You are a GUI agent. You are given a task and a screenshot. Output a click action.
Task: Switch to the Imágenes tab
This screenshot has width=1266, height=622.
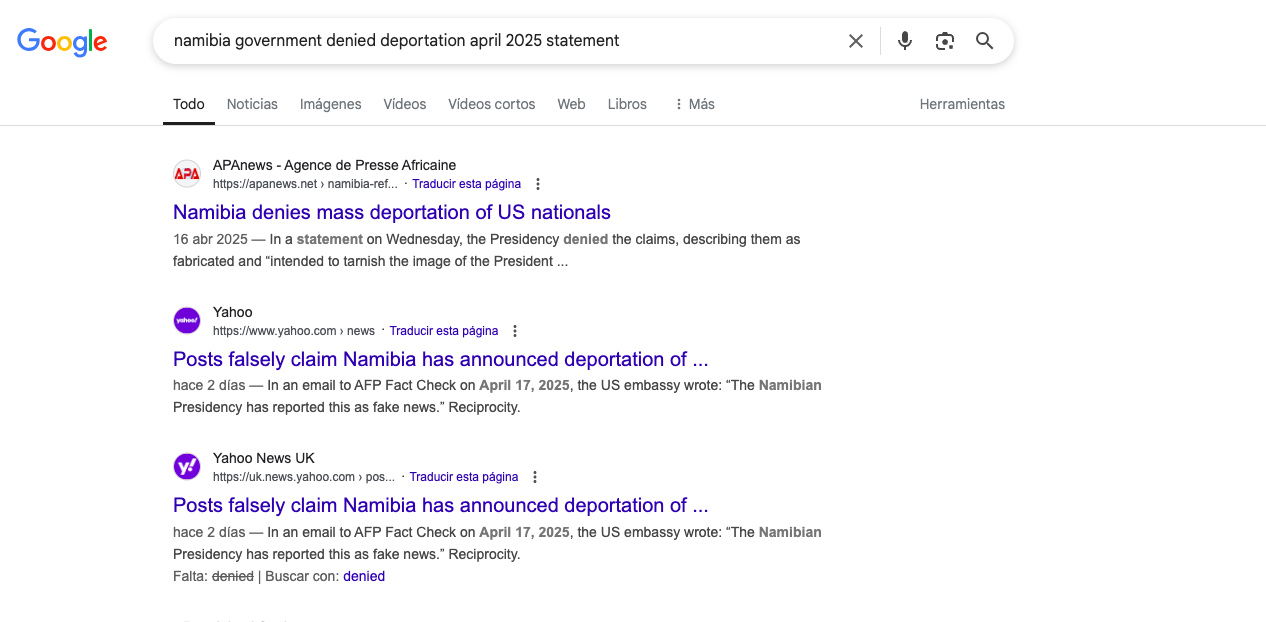330,104
